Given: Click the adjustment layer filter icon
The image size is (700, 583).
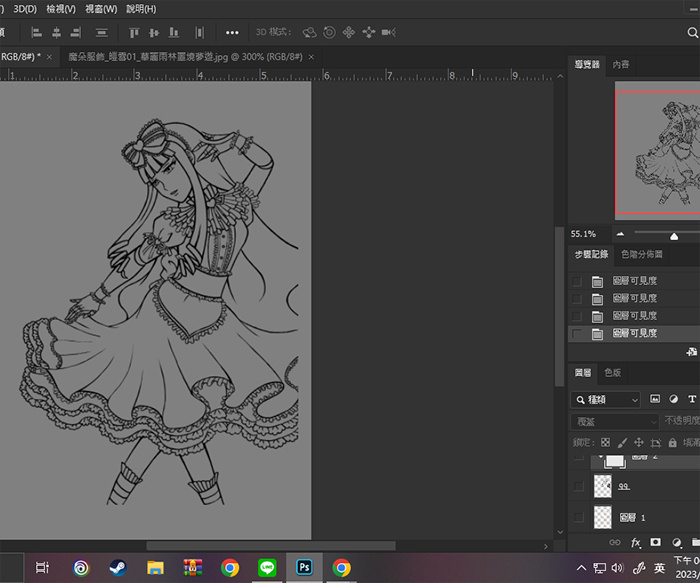Looking at the screenshot, I should 673,399.
